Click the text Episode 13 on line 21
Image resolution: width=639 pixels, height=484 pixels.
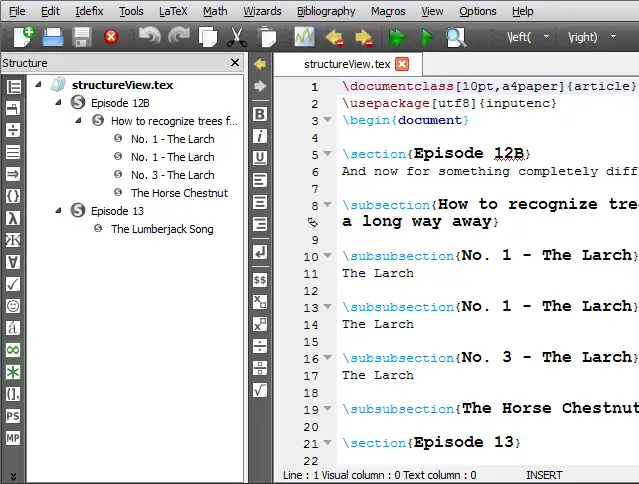click(x=463, y=442)
